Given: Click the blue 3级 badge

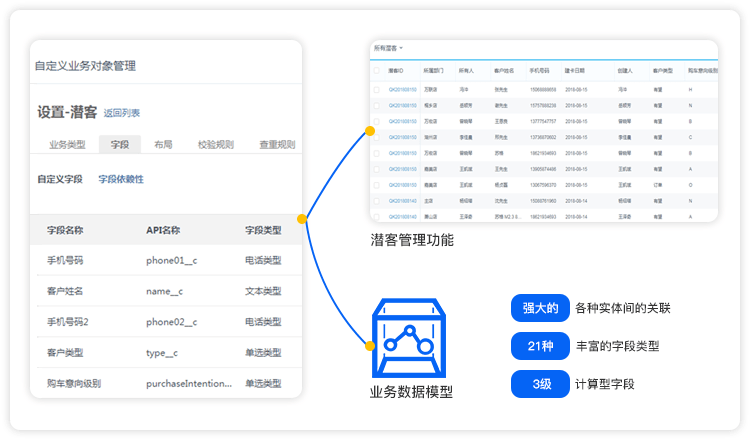Looking at the screenshot, I should click(x=539, y=383).
